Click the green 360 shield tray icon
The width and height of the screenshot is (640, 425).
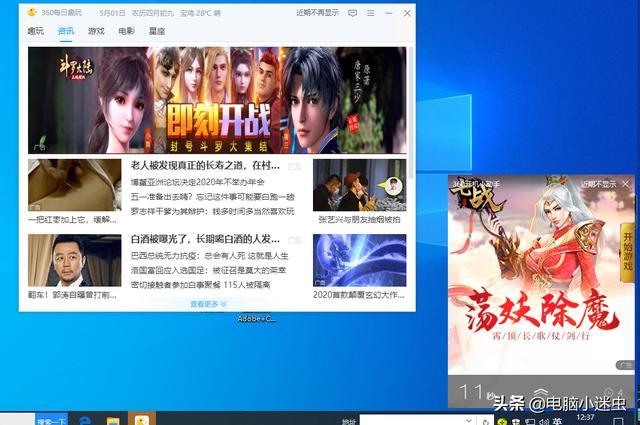(502, 422)
